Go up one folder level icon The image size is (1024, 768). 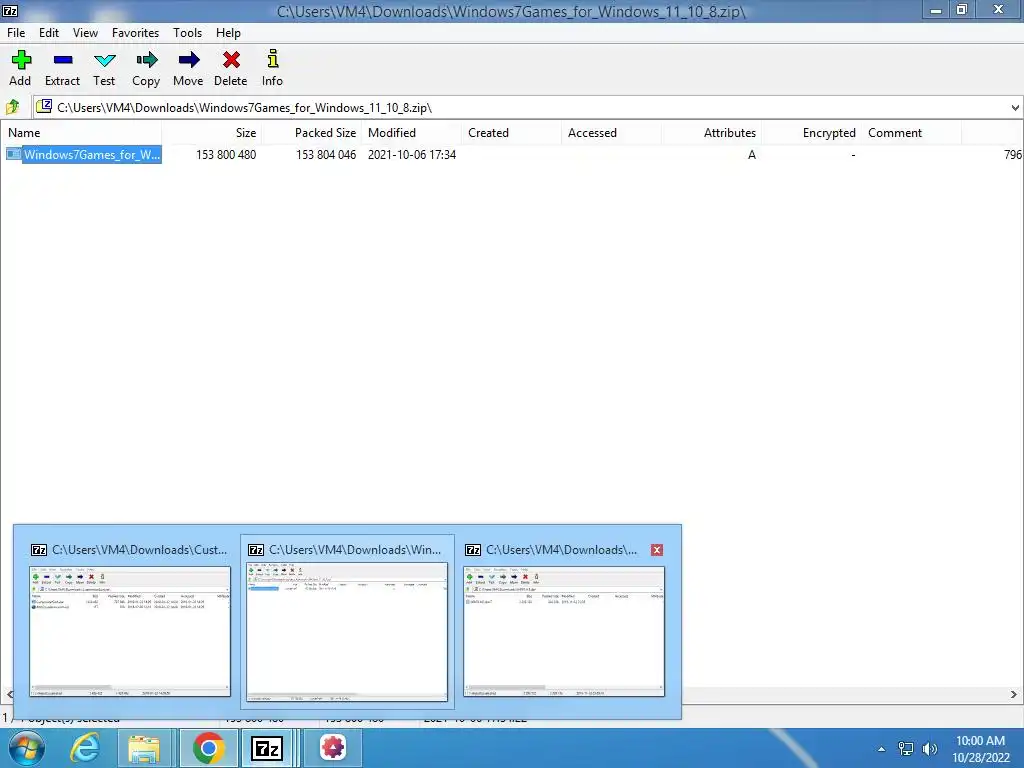pyautogui.click(x=12, y=106)
